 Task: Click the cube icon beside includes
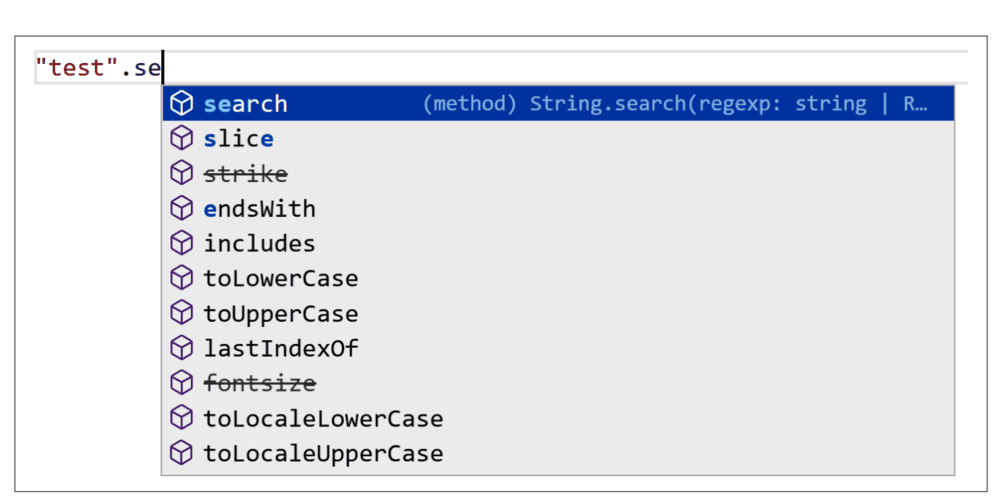[182, 244]
